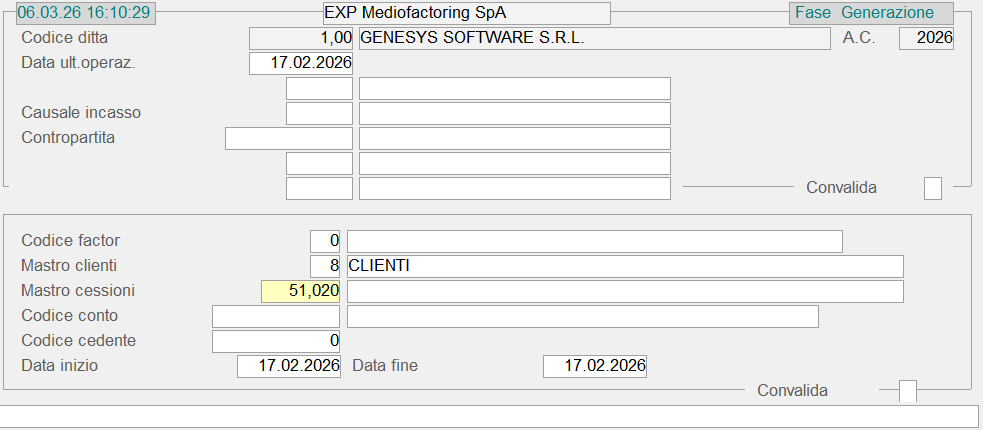Select the Contropartita description field
The image size is (983, 430).
click(x=514, y=139)
